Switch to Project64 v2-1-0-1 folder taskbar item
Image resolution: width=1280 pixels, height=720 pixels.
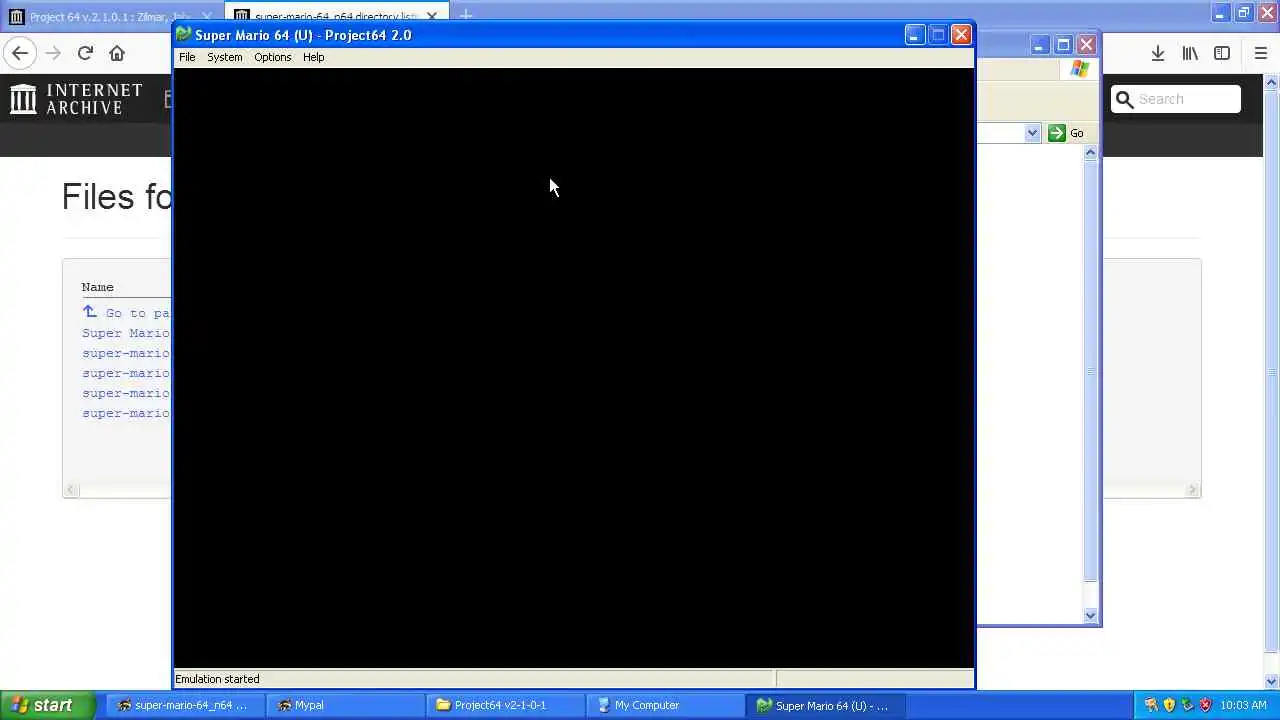coord(505,705)
